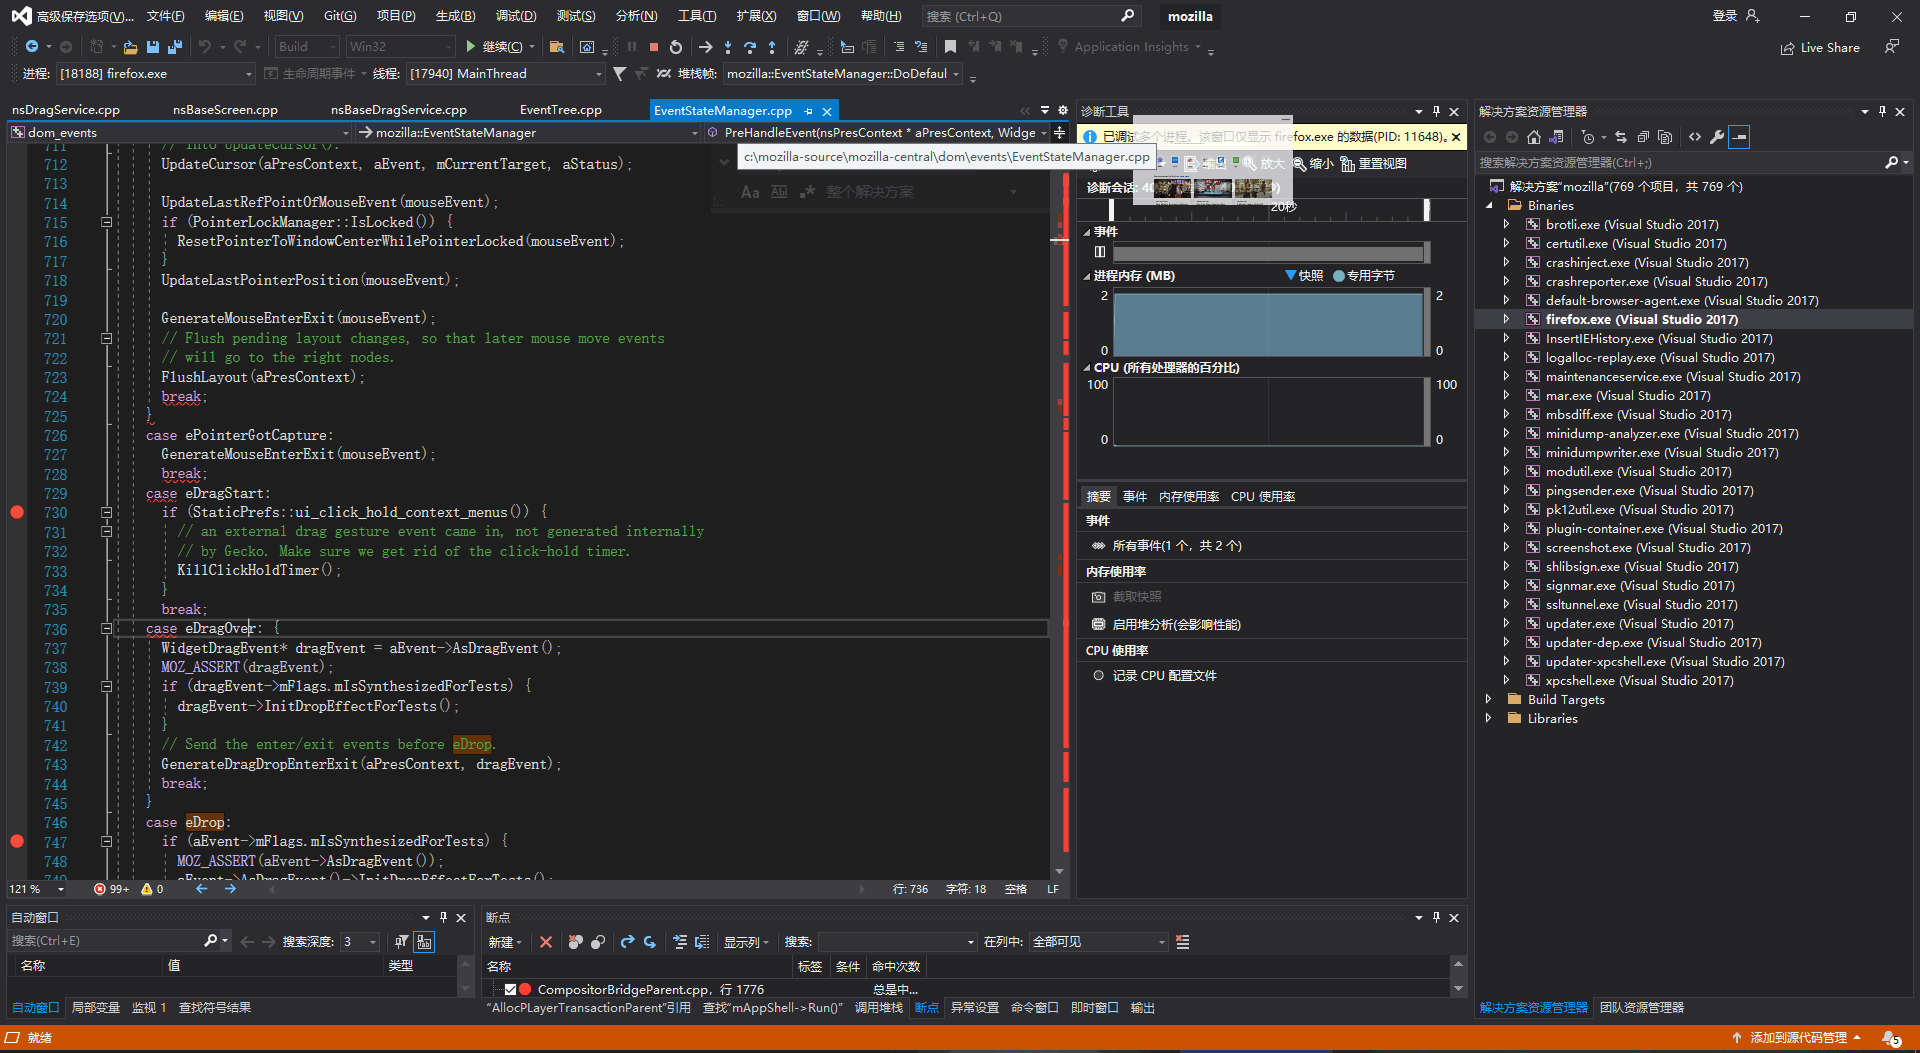Click Enable heap profiling link
The image size is (1920, 1053).
(x=1176, y=624)
